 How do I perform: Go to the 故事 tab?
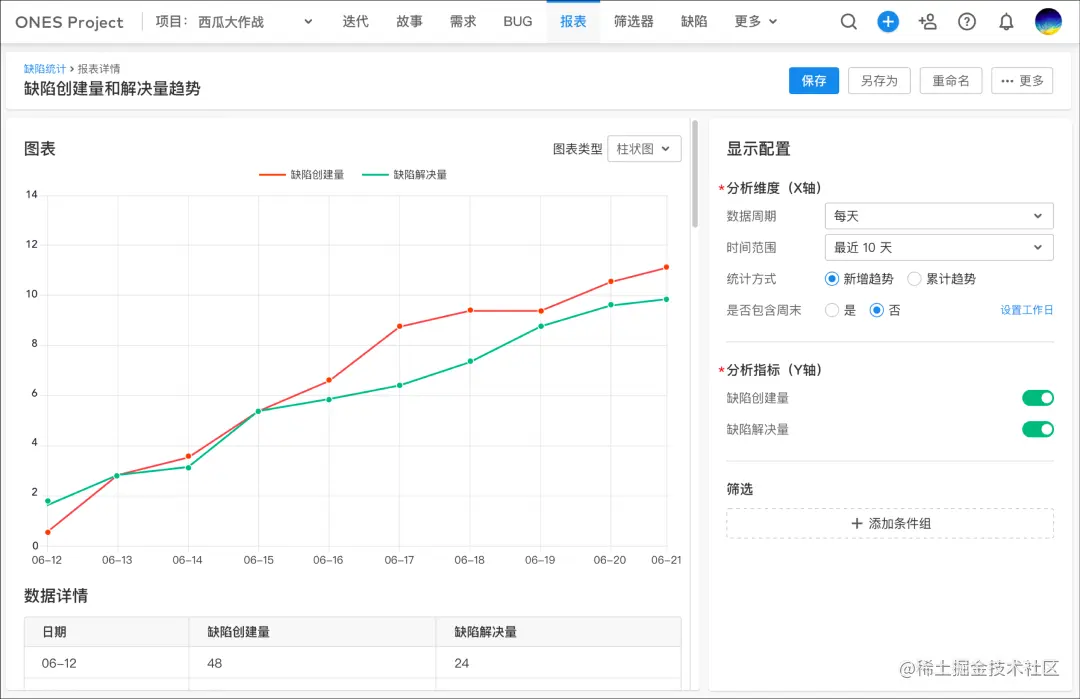pos(409,22)
